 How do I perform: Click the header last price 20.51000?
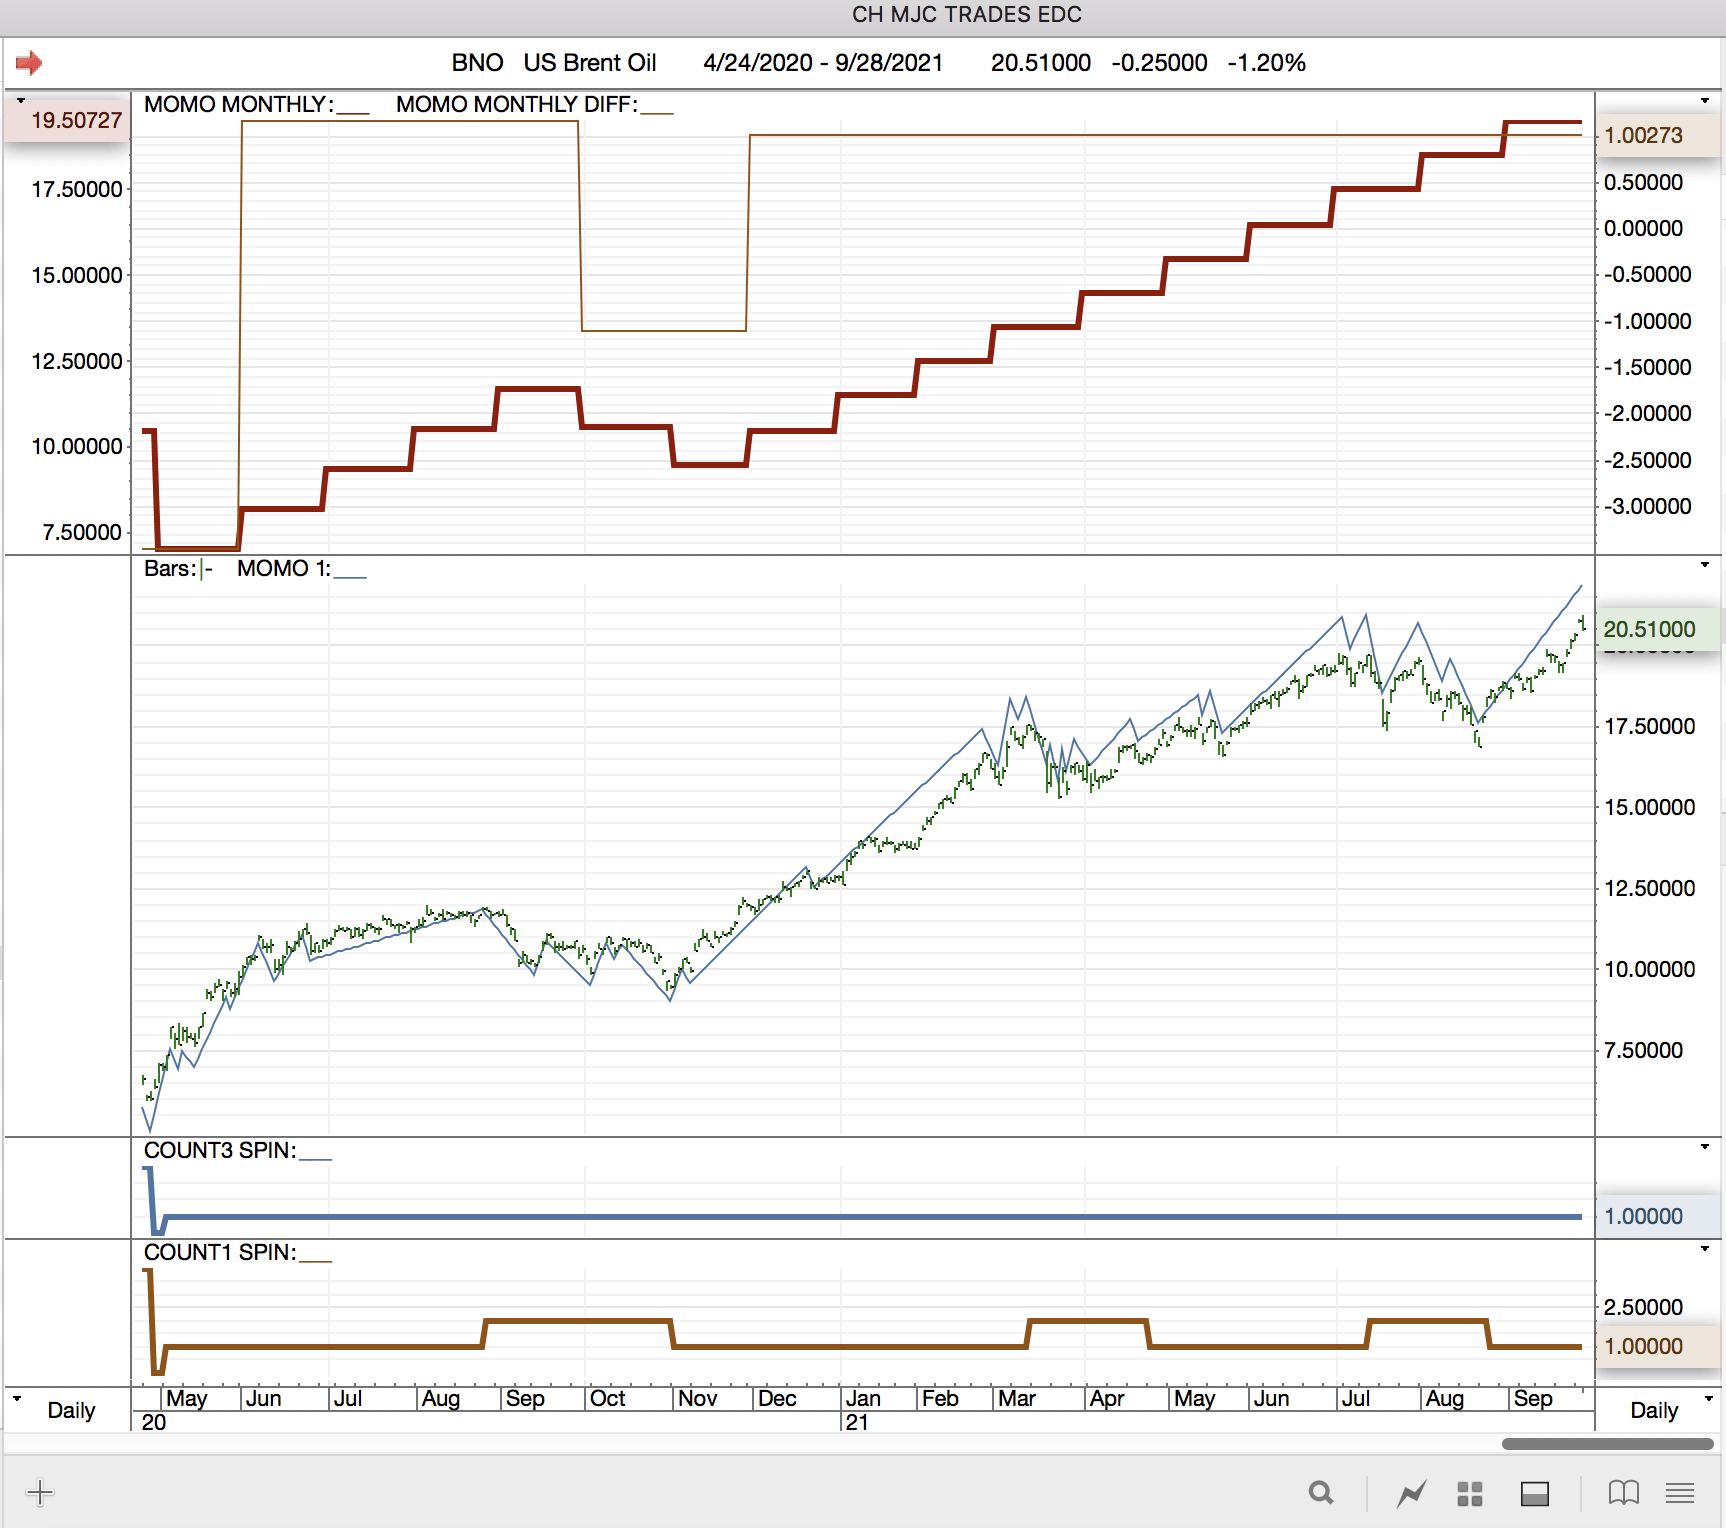coord(1041,63)
